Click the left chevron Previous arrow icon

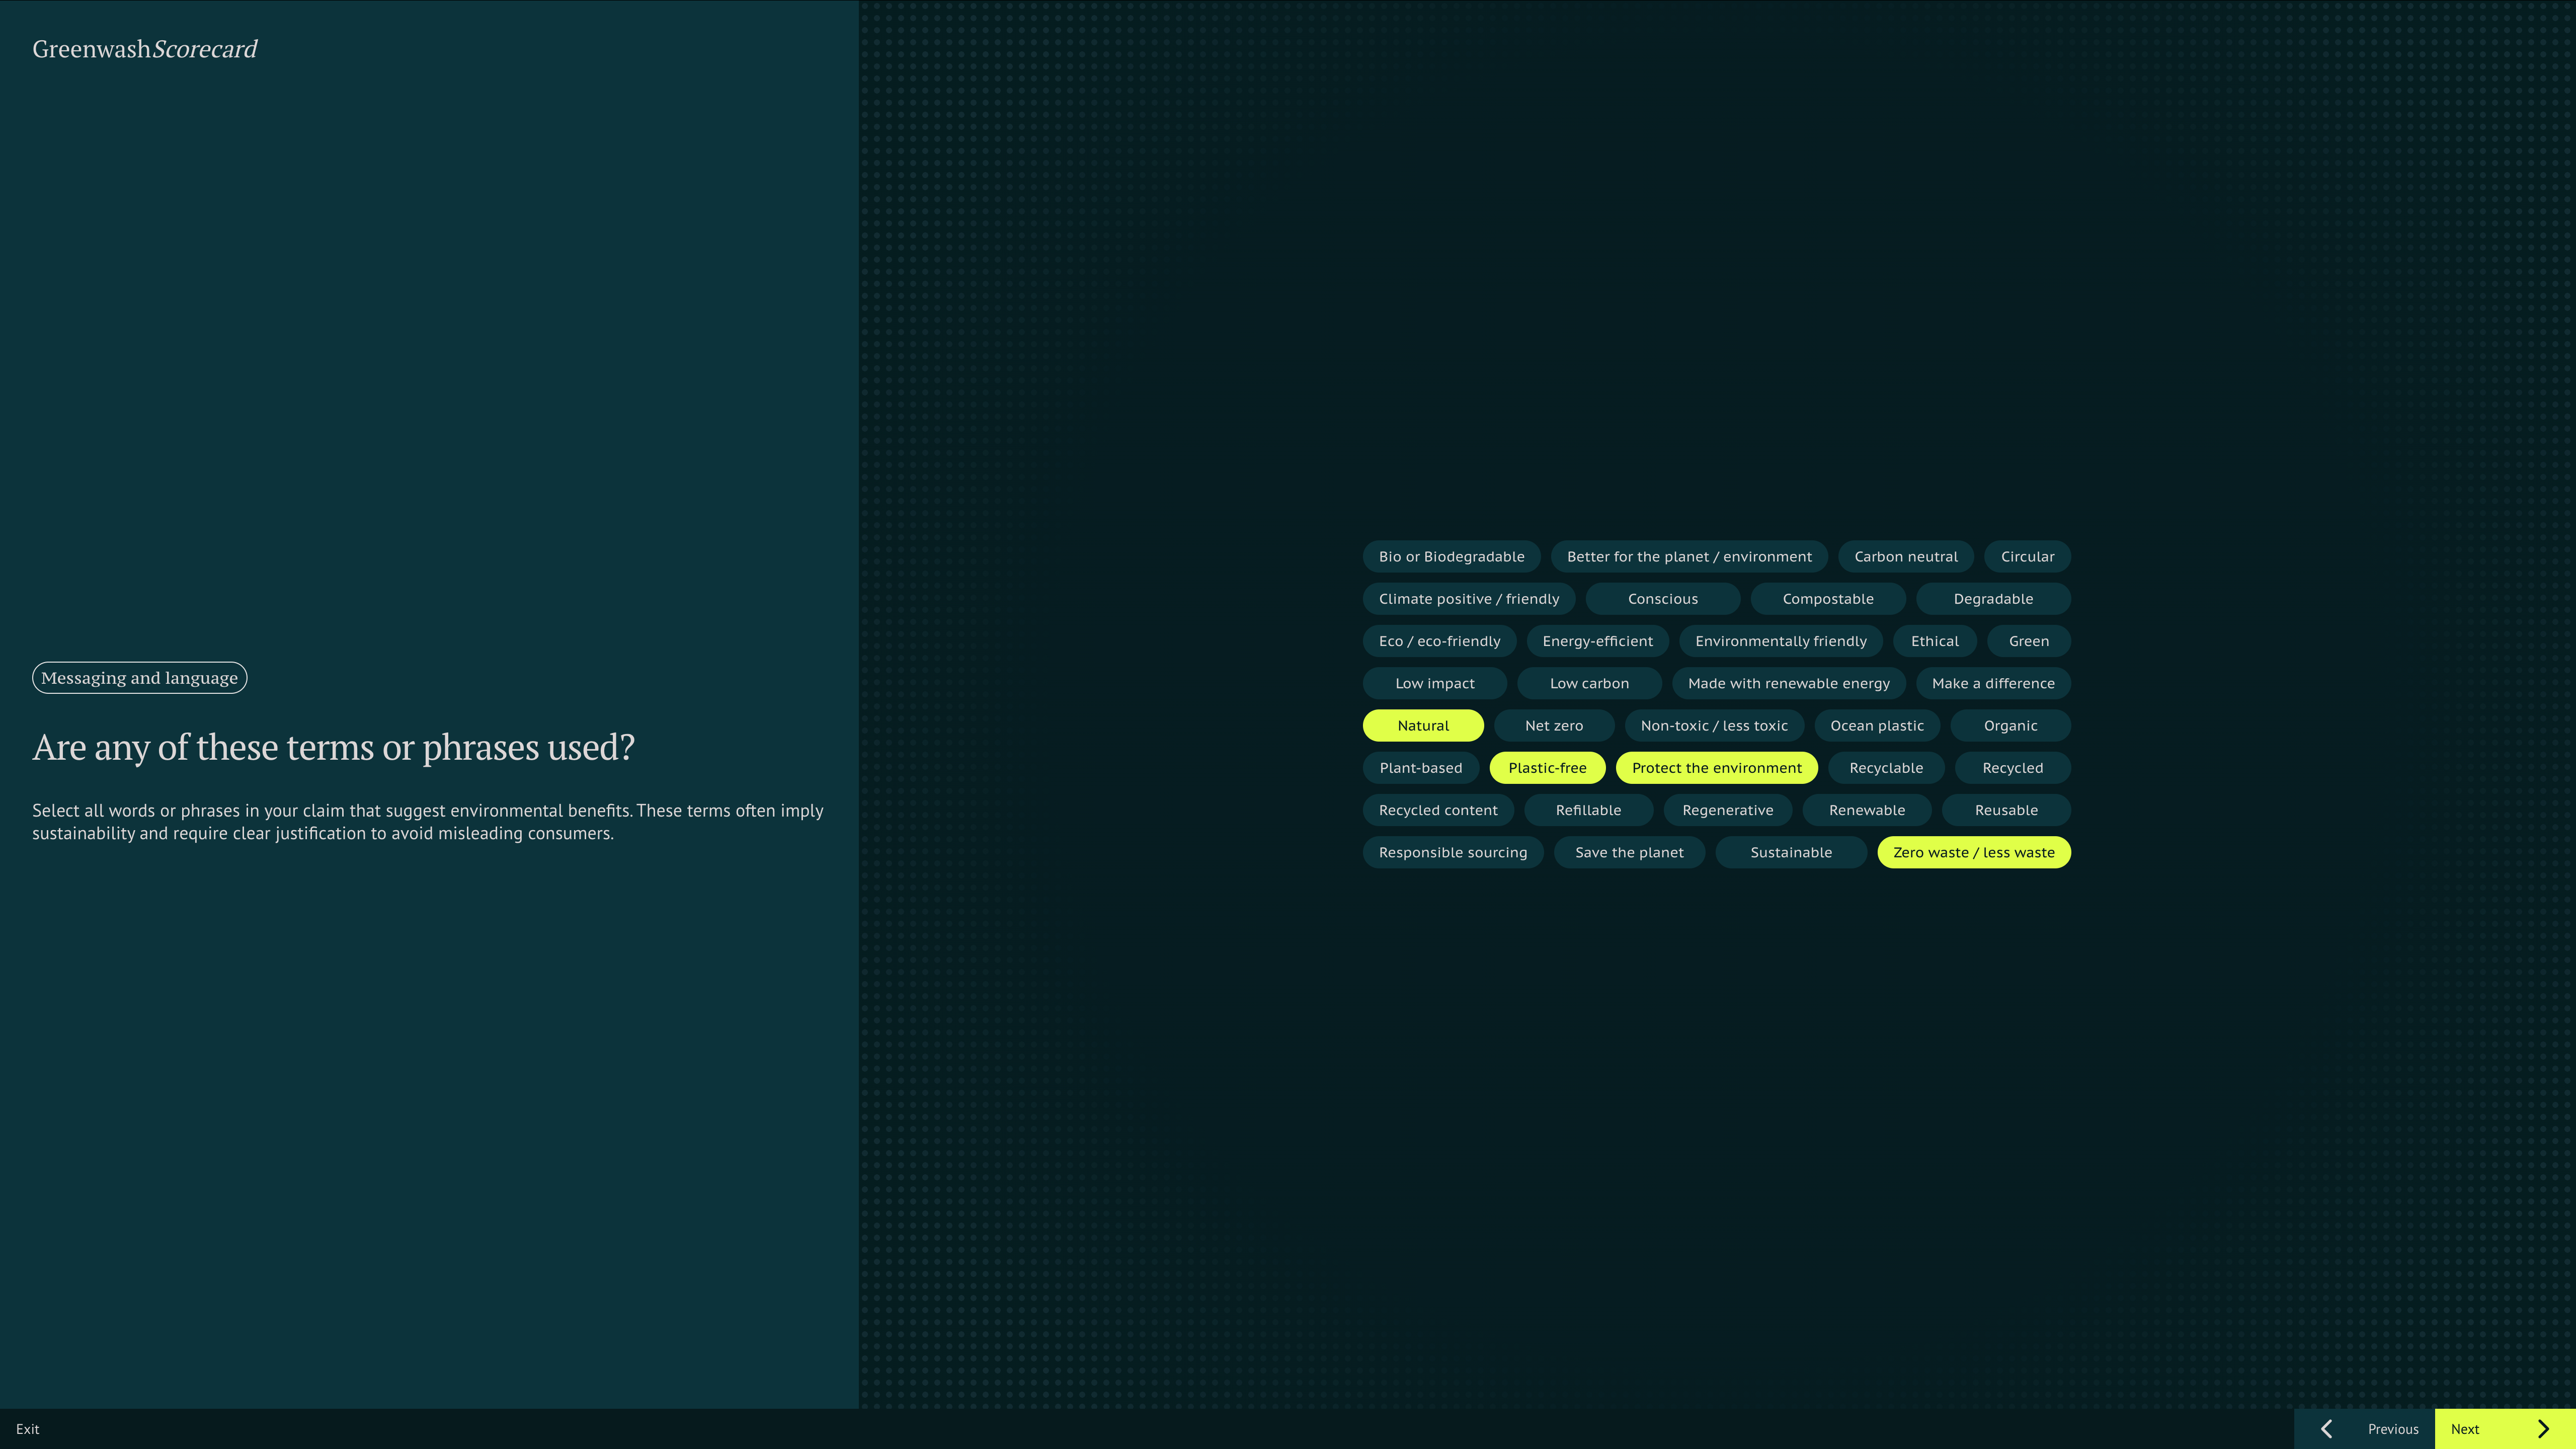[2326, 1429]
